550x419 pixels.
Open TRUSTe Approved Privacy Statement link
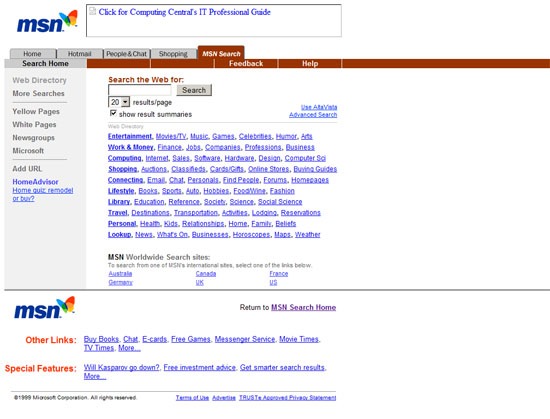click(x=288, y=398)
